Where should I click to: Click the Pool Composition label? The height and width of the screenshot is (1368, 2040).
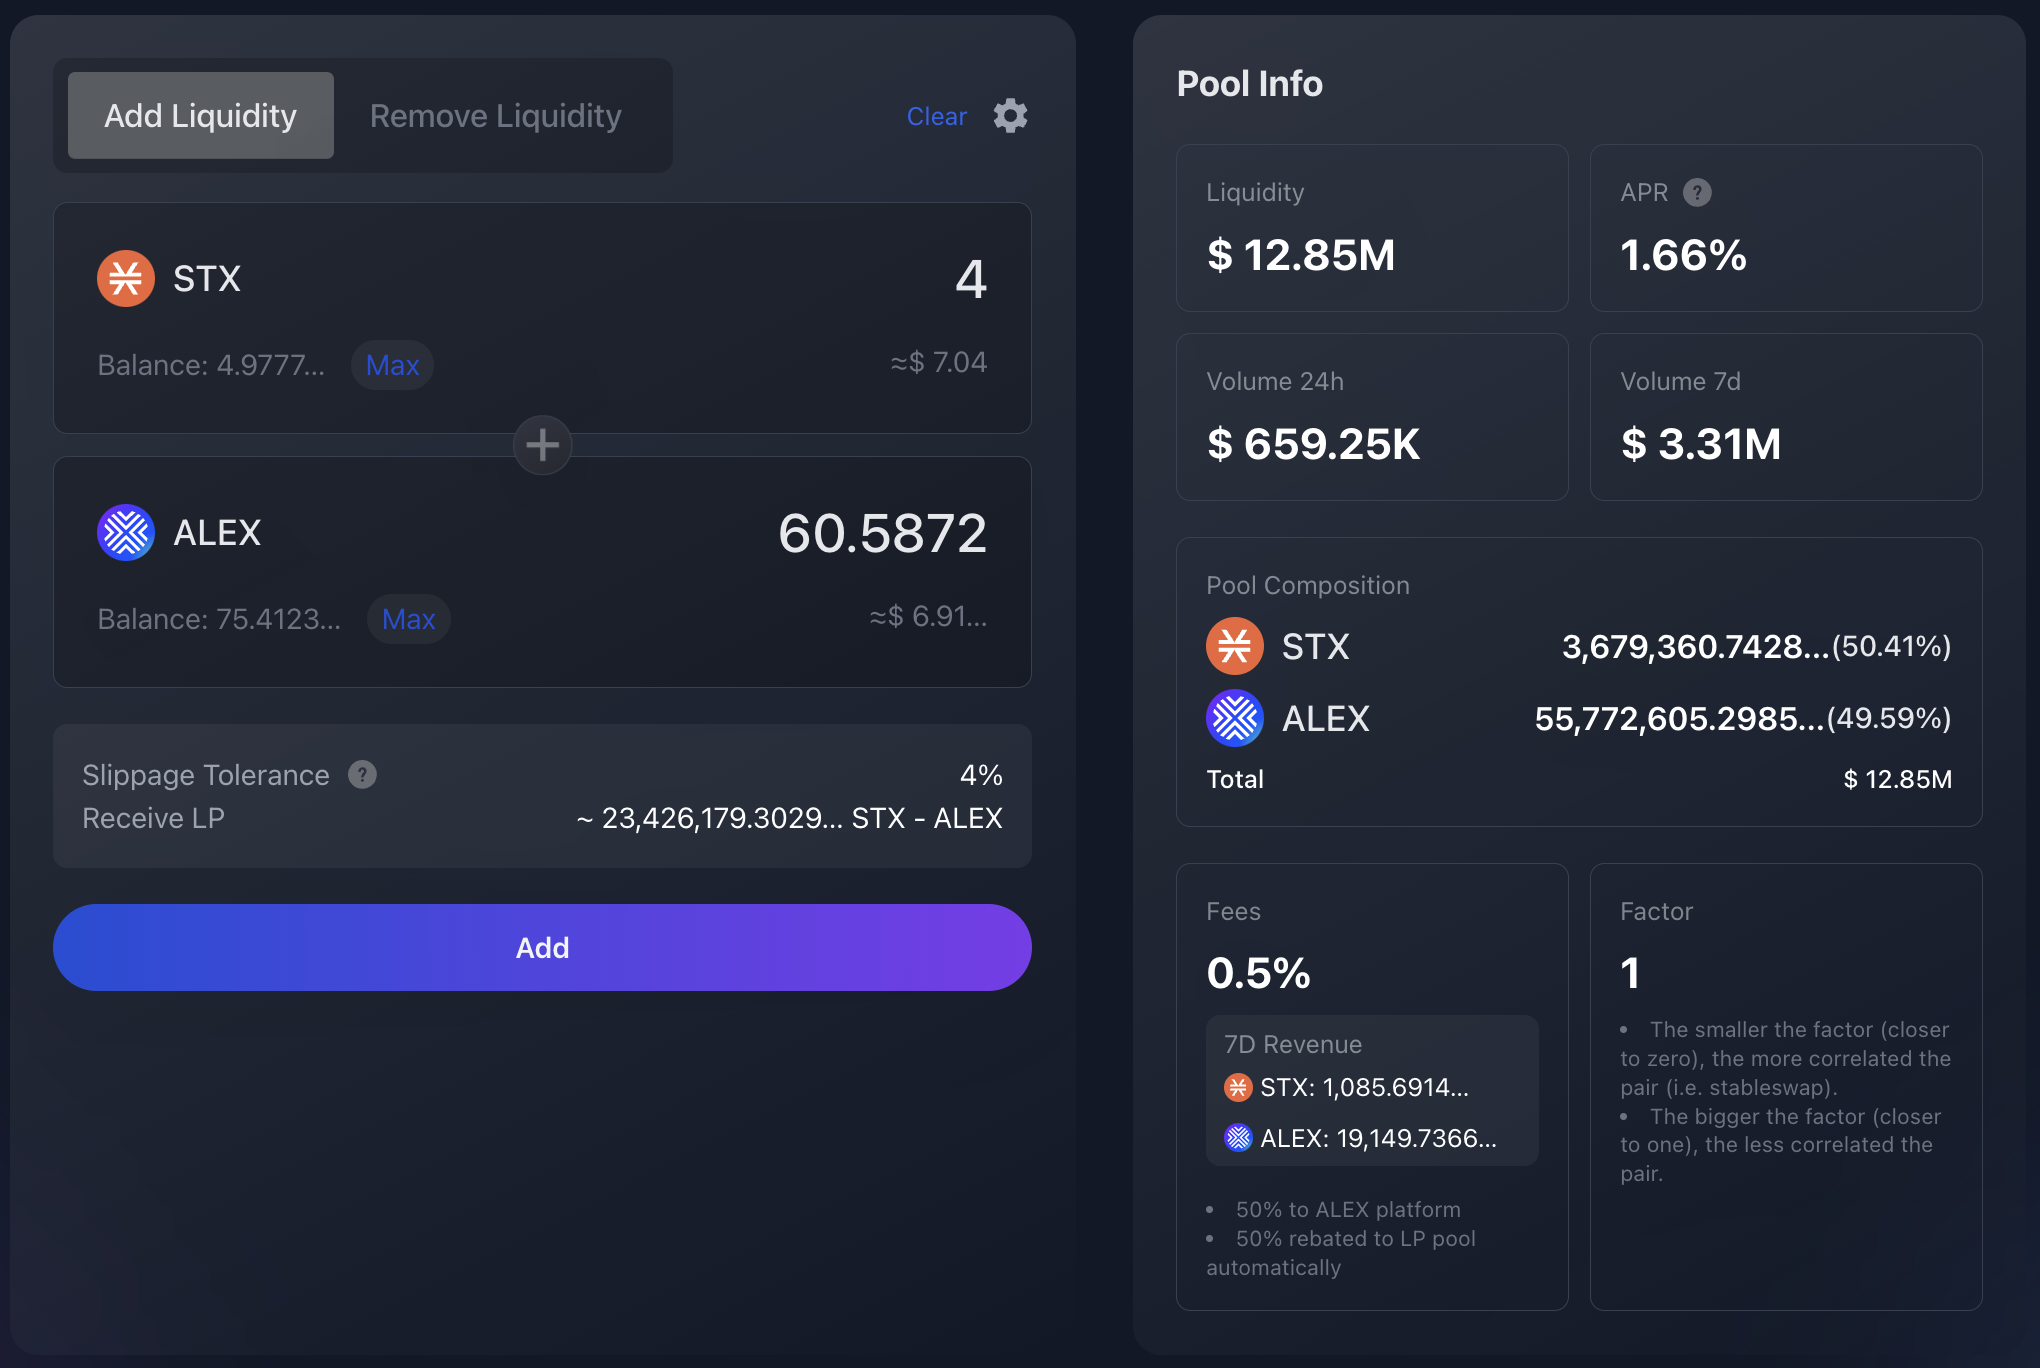1308,585
